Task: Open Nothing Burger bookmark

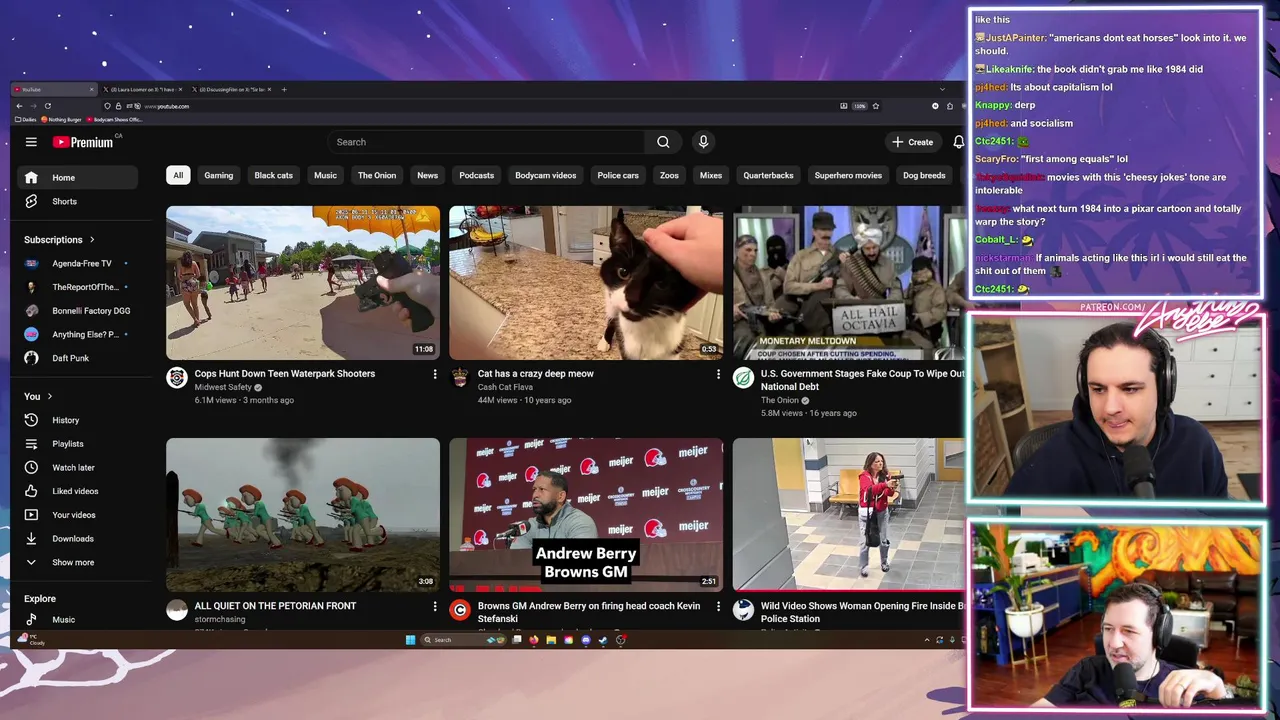Action: (61, 120)
